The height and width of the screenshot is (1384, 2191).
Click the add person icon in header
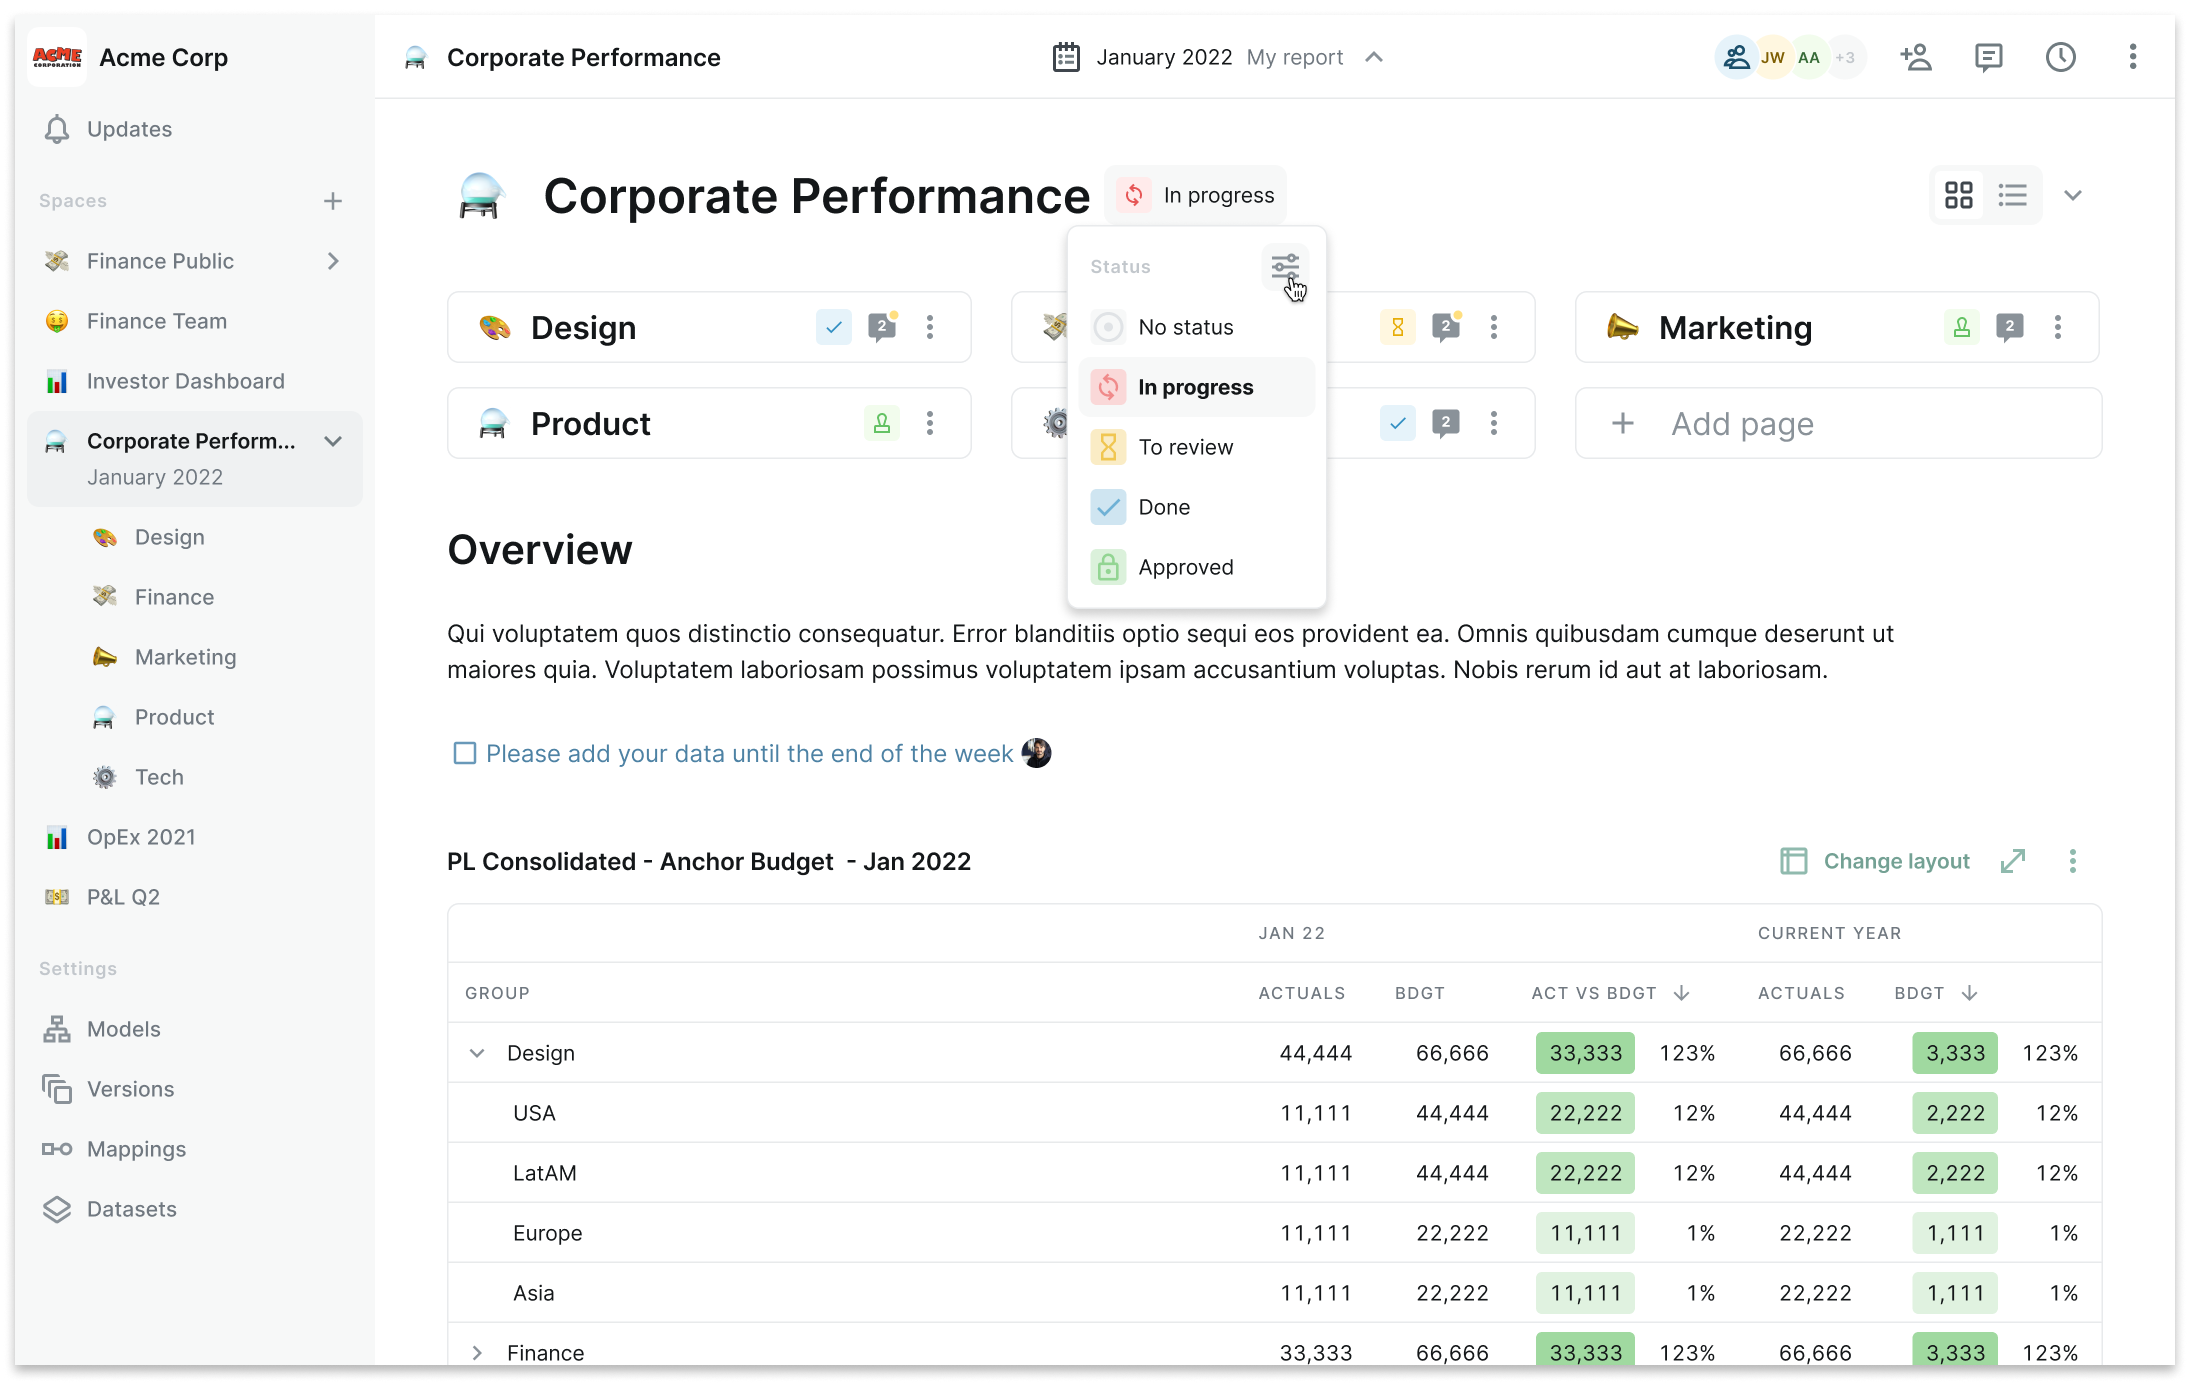(x=1915, y=57)
